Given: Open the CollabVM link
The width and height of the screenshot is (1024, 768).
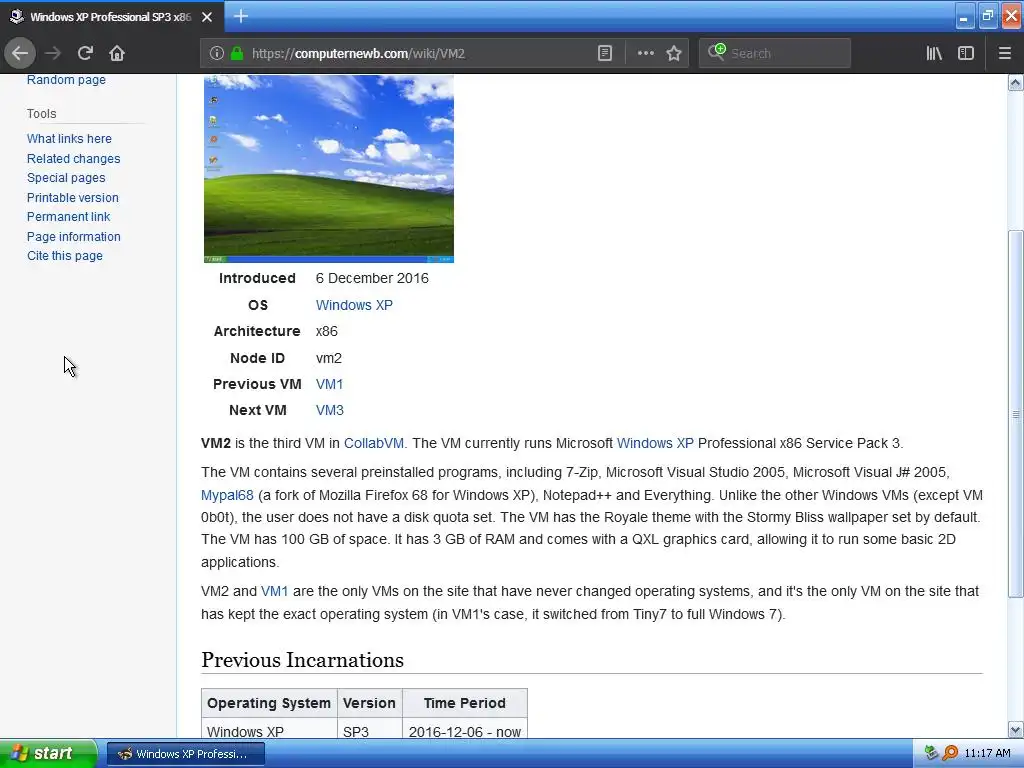Looking at the screenshot, I should 374,443.
